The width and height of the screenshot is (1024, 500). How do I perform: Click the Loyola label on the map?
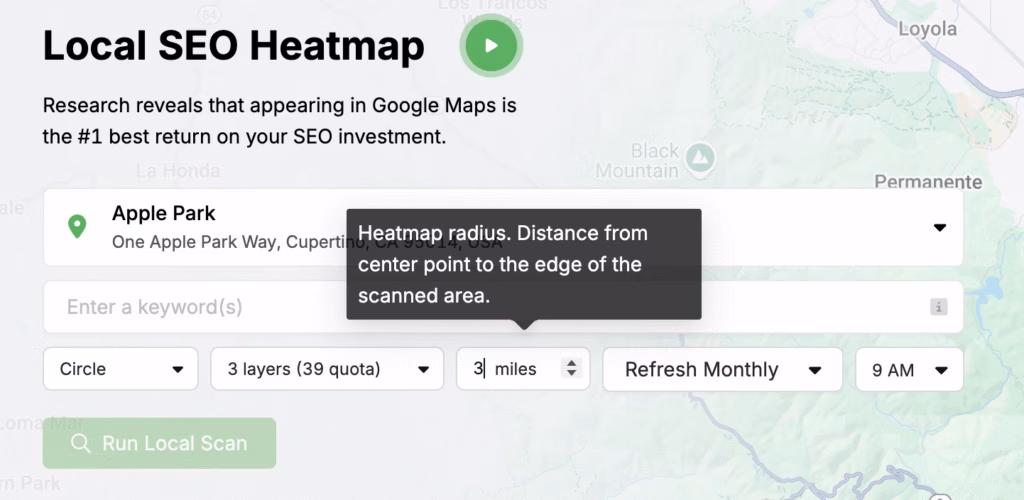[x=927, y=29]
